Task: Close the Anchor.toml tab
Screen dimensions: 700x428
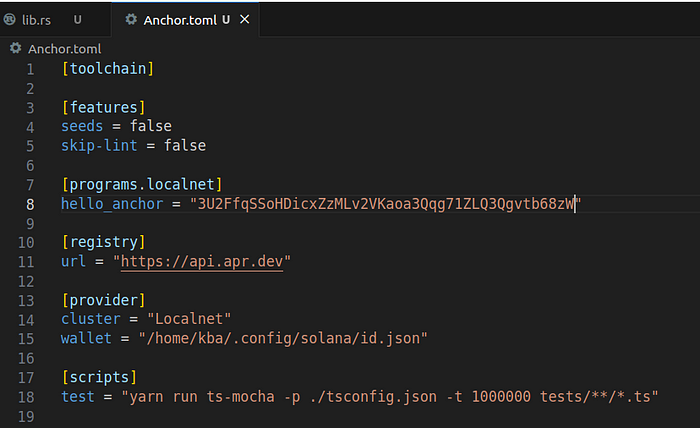Action: coord(246,19)
